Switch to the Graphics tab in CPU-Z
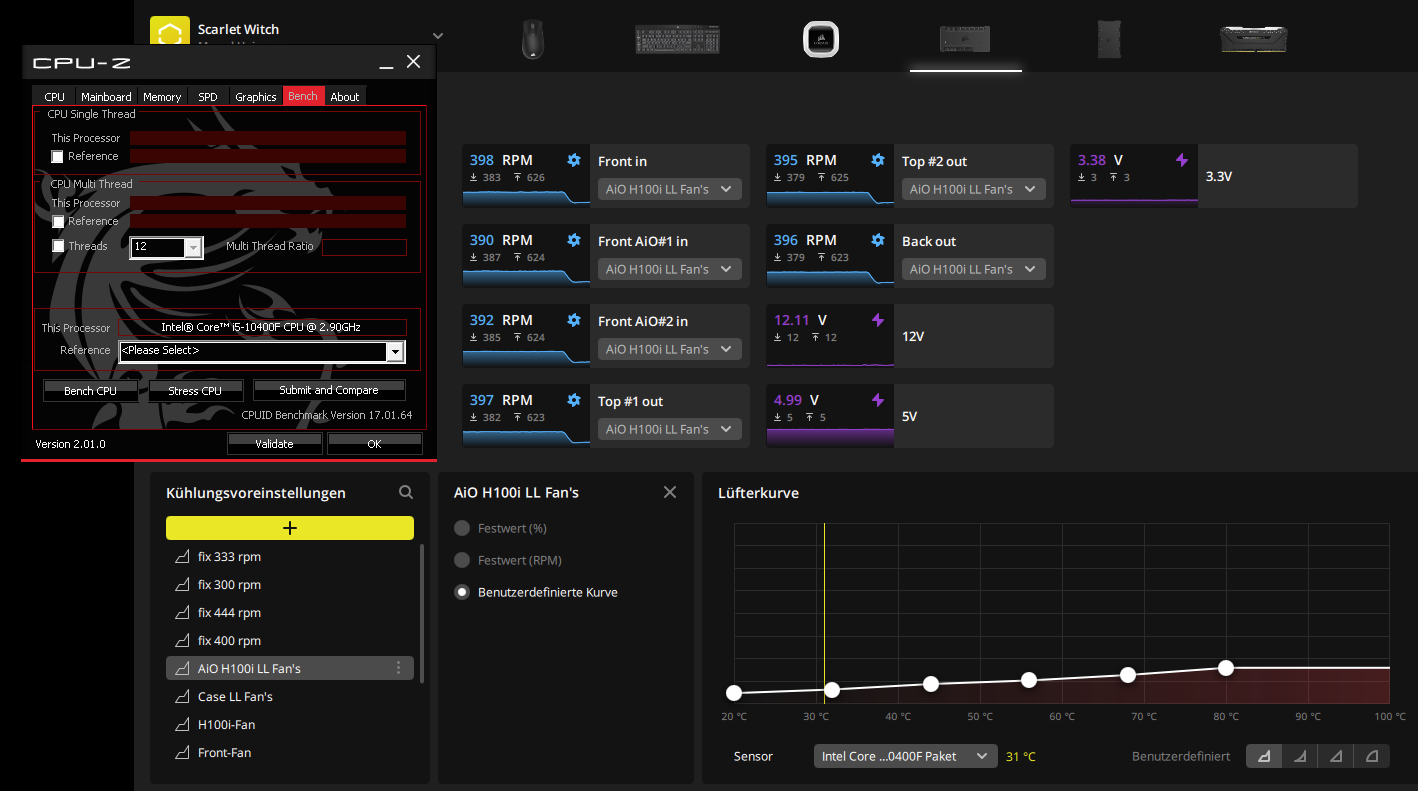 [256, 97]
